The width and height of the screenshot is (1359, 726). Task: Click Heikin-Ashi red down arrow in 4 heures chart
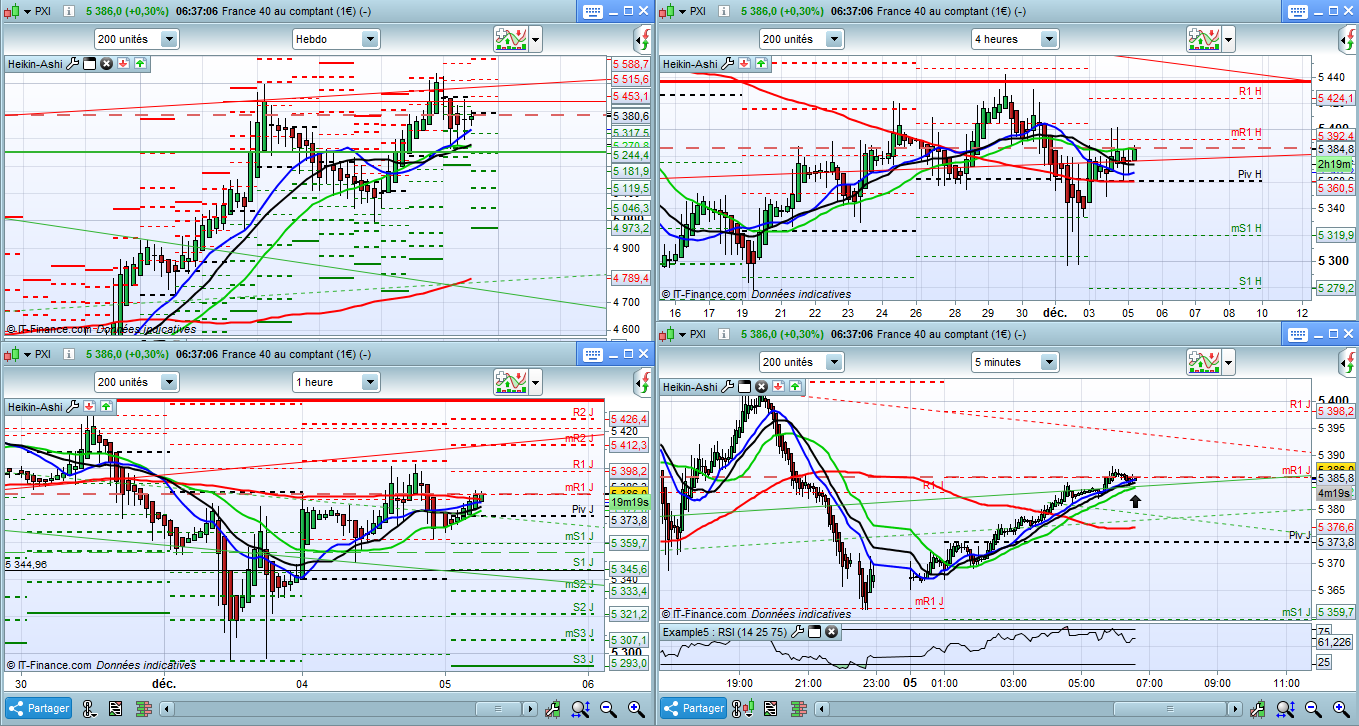coord(745,64)
